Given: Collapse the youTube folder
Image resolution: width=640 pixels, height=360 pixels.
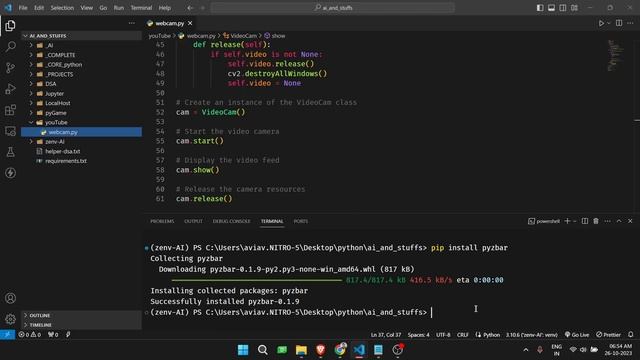Looking at the screenshot, I should pos(31,122).
